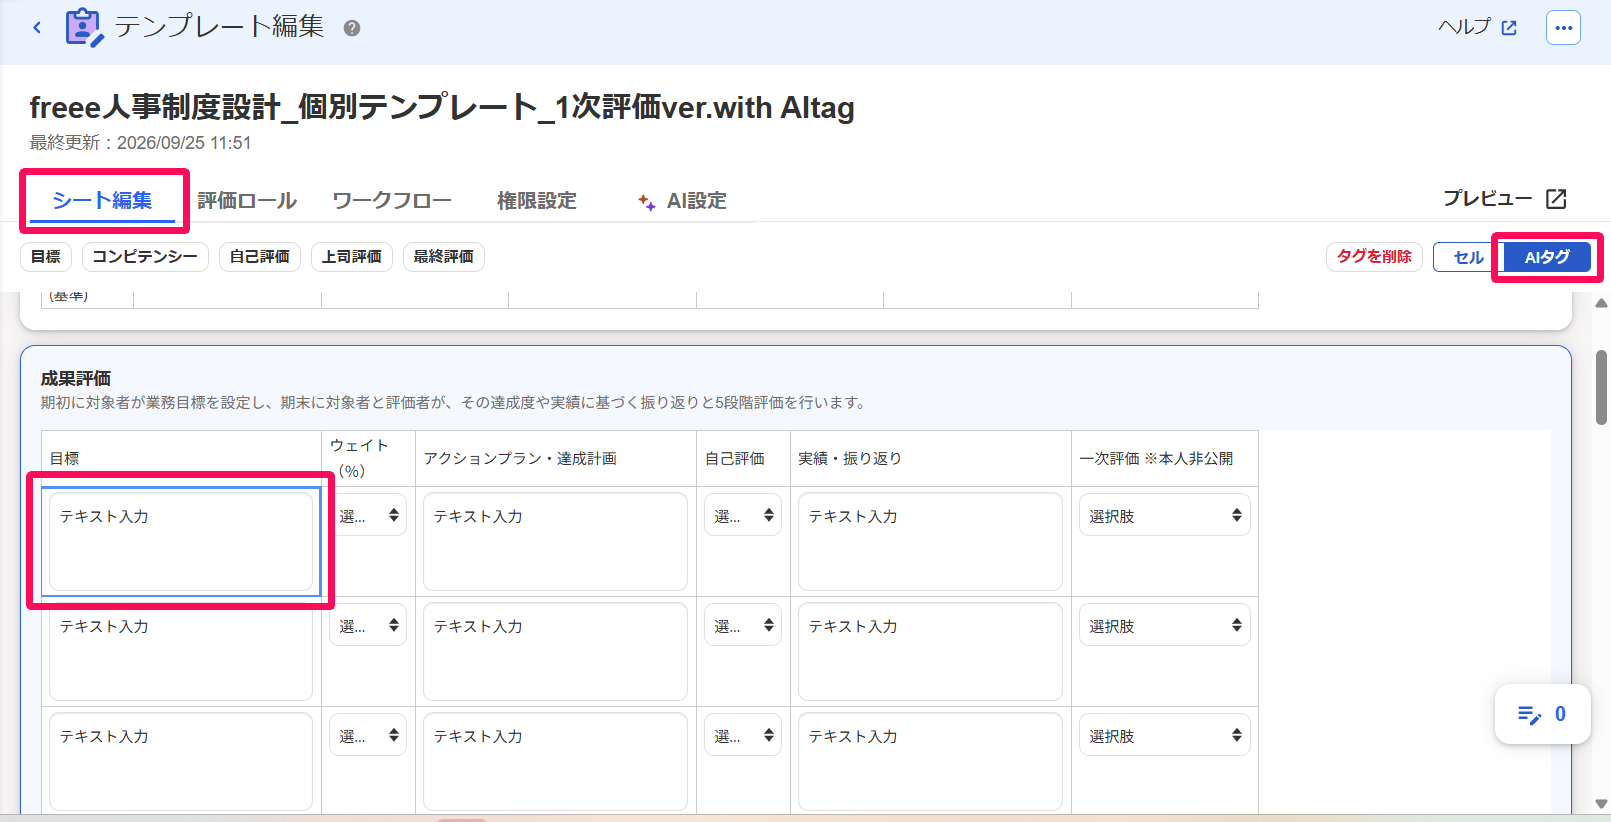Click second row 目標 text input
Image resolution: width=1611 pixels, height=822 pixels.
pyautogui.click(x=181, y=651)
